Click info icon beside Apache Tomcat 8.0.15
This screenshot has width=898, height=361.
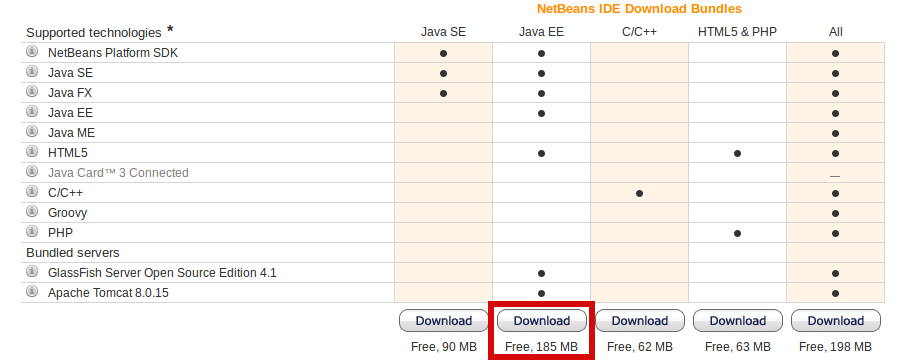point(32,292)
